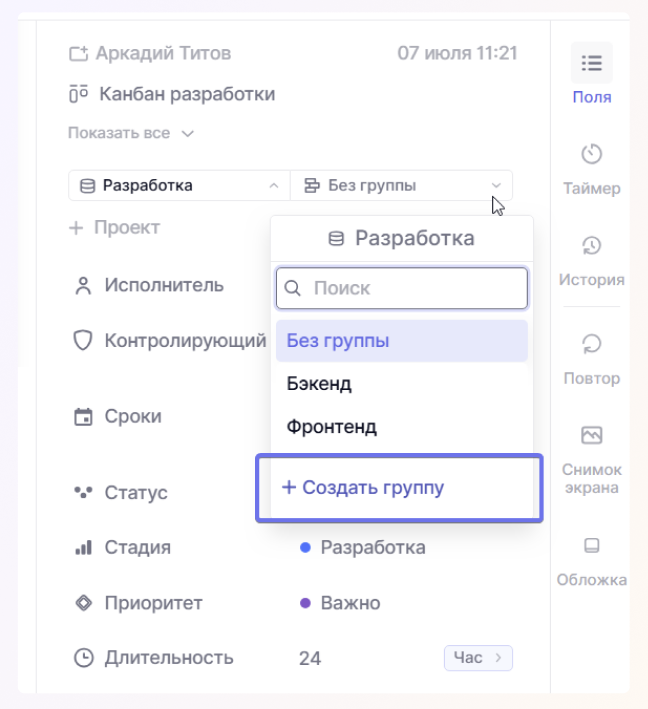Click the Cover (Обложка) icon
648x709 pixels.
point(591,546)
